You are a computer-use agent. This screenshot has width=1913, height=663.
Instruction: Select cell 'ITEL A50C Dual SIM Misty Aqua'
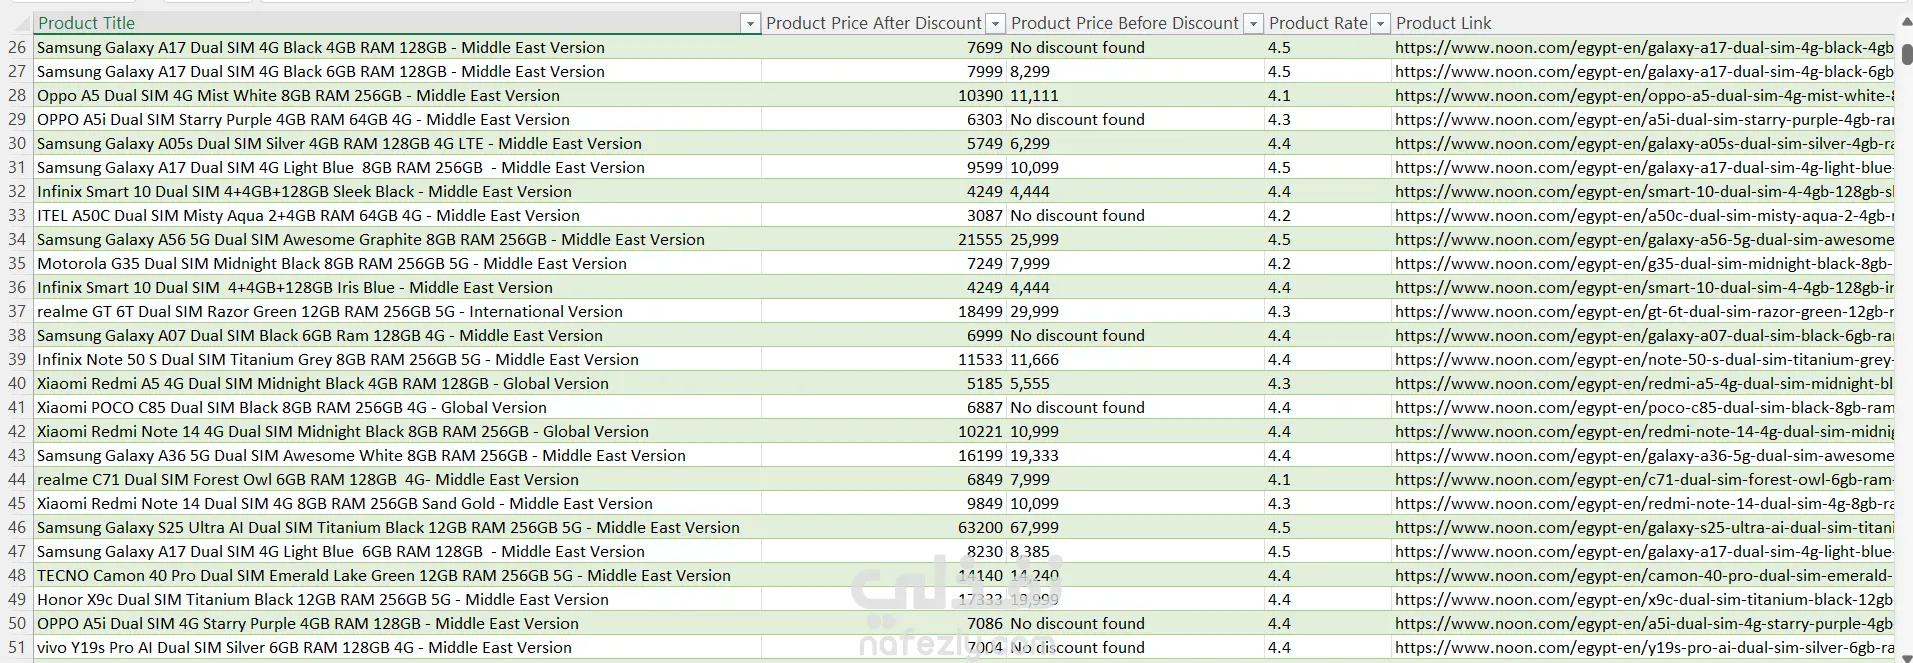[398, 215]
